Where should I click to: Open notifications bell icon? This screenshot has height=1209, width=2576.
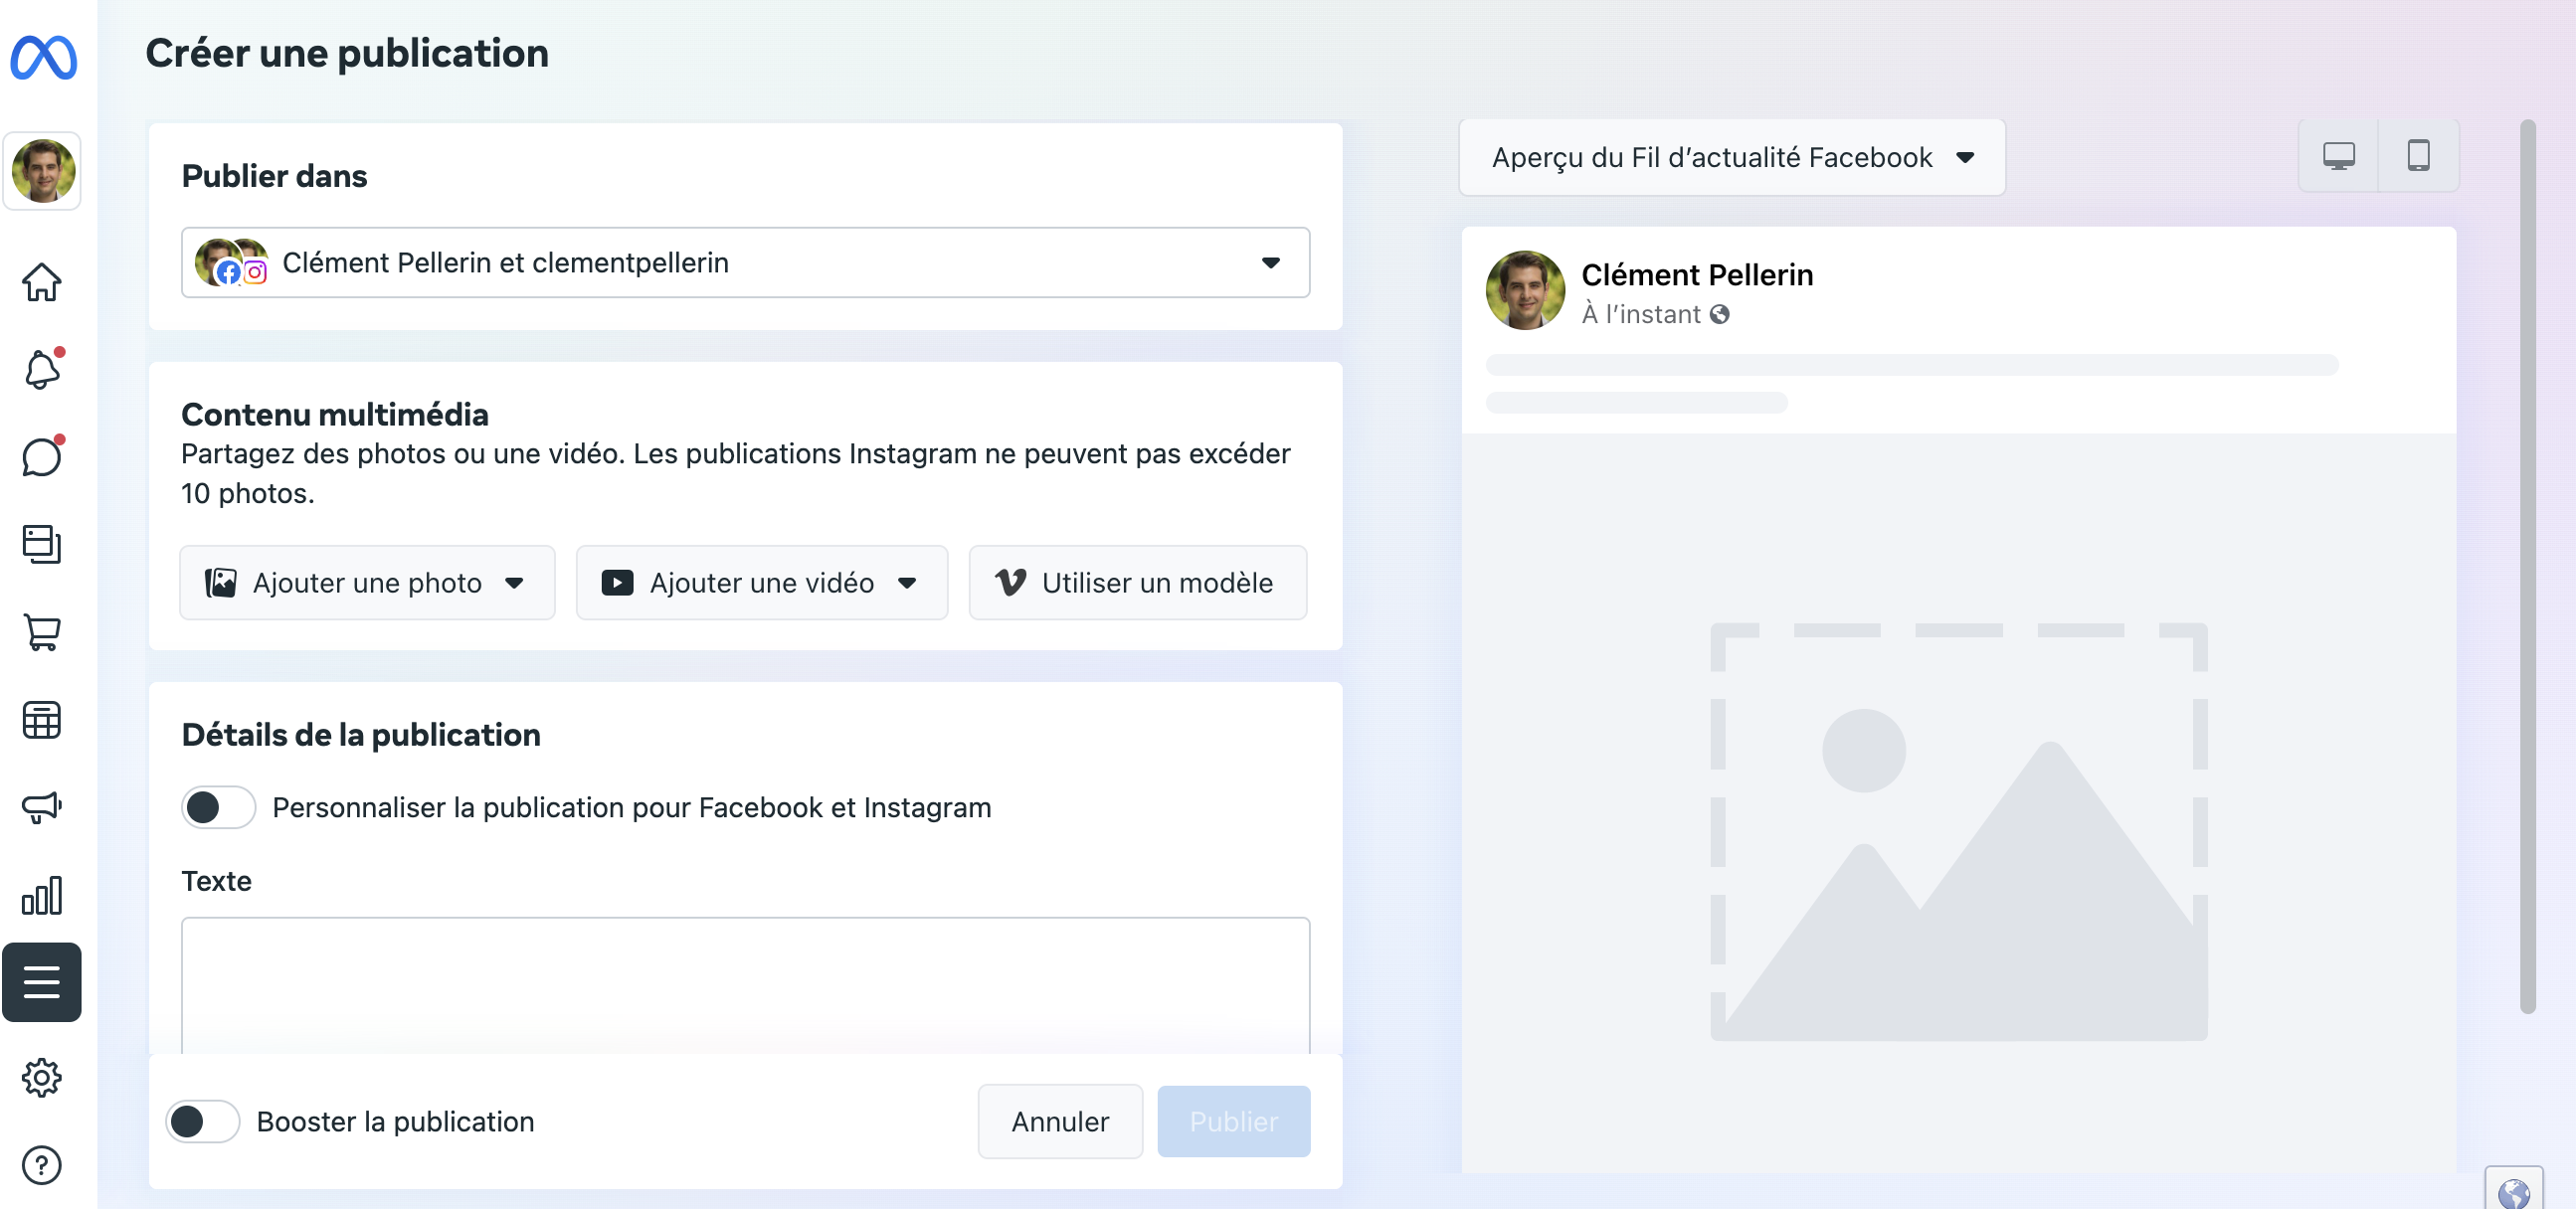point(42,370)
